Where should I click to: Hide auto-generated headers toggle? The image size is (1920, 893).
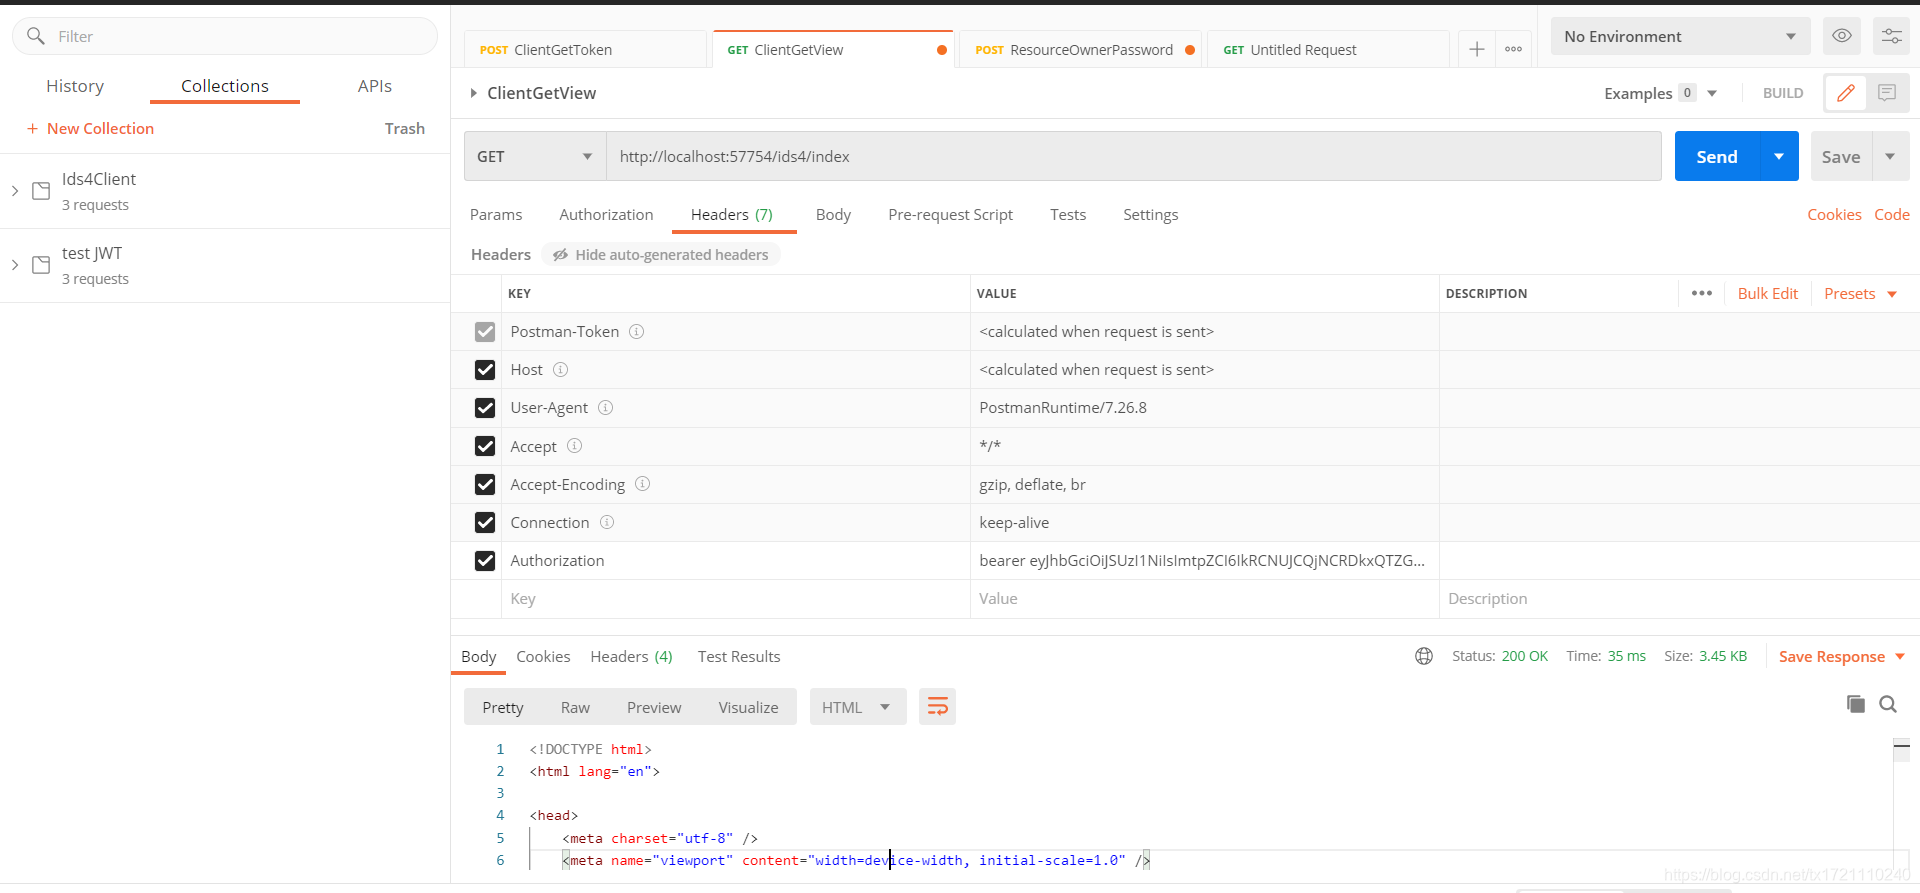tap(661, 255)
